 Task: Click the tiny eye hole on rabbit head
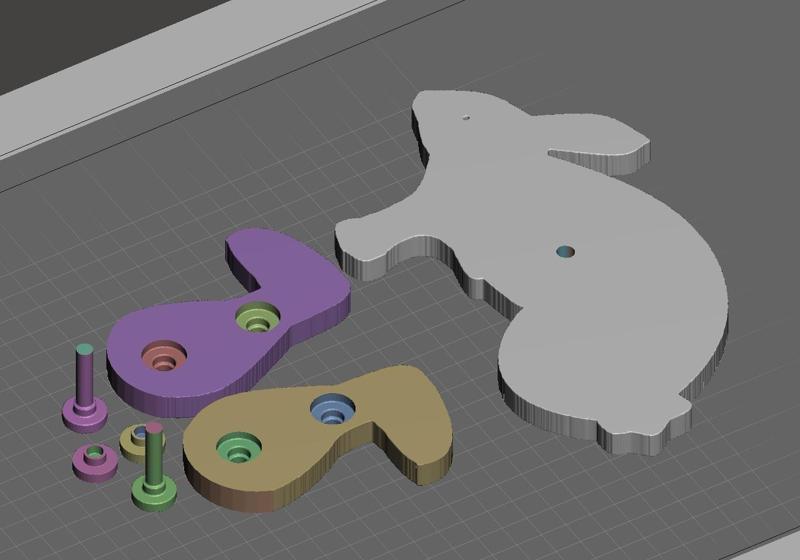coord(466,117)
